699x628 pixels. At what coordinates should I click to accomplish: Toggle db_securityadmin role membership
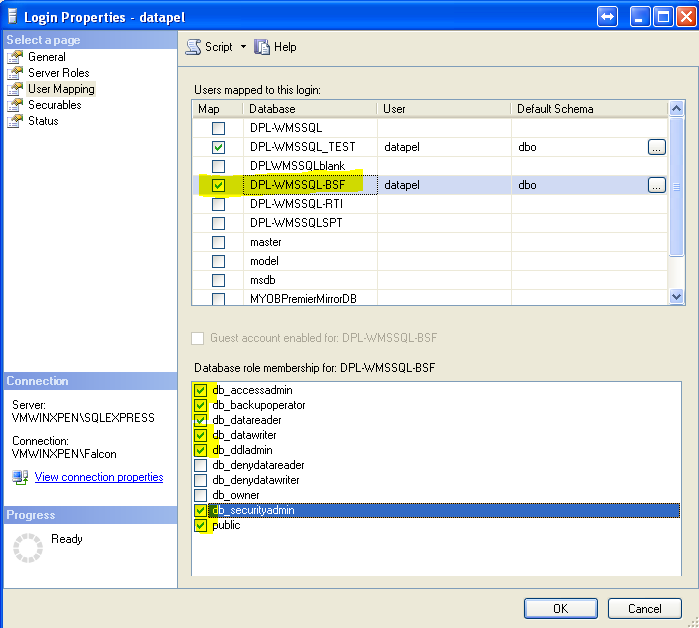click(201, 510)
